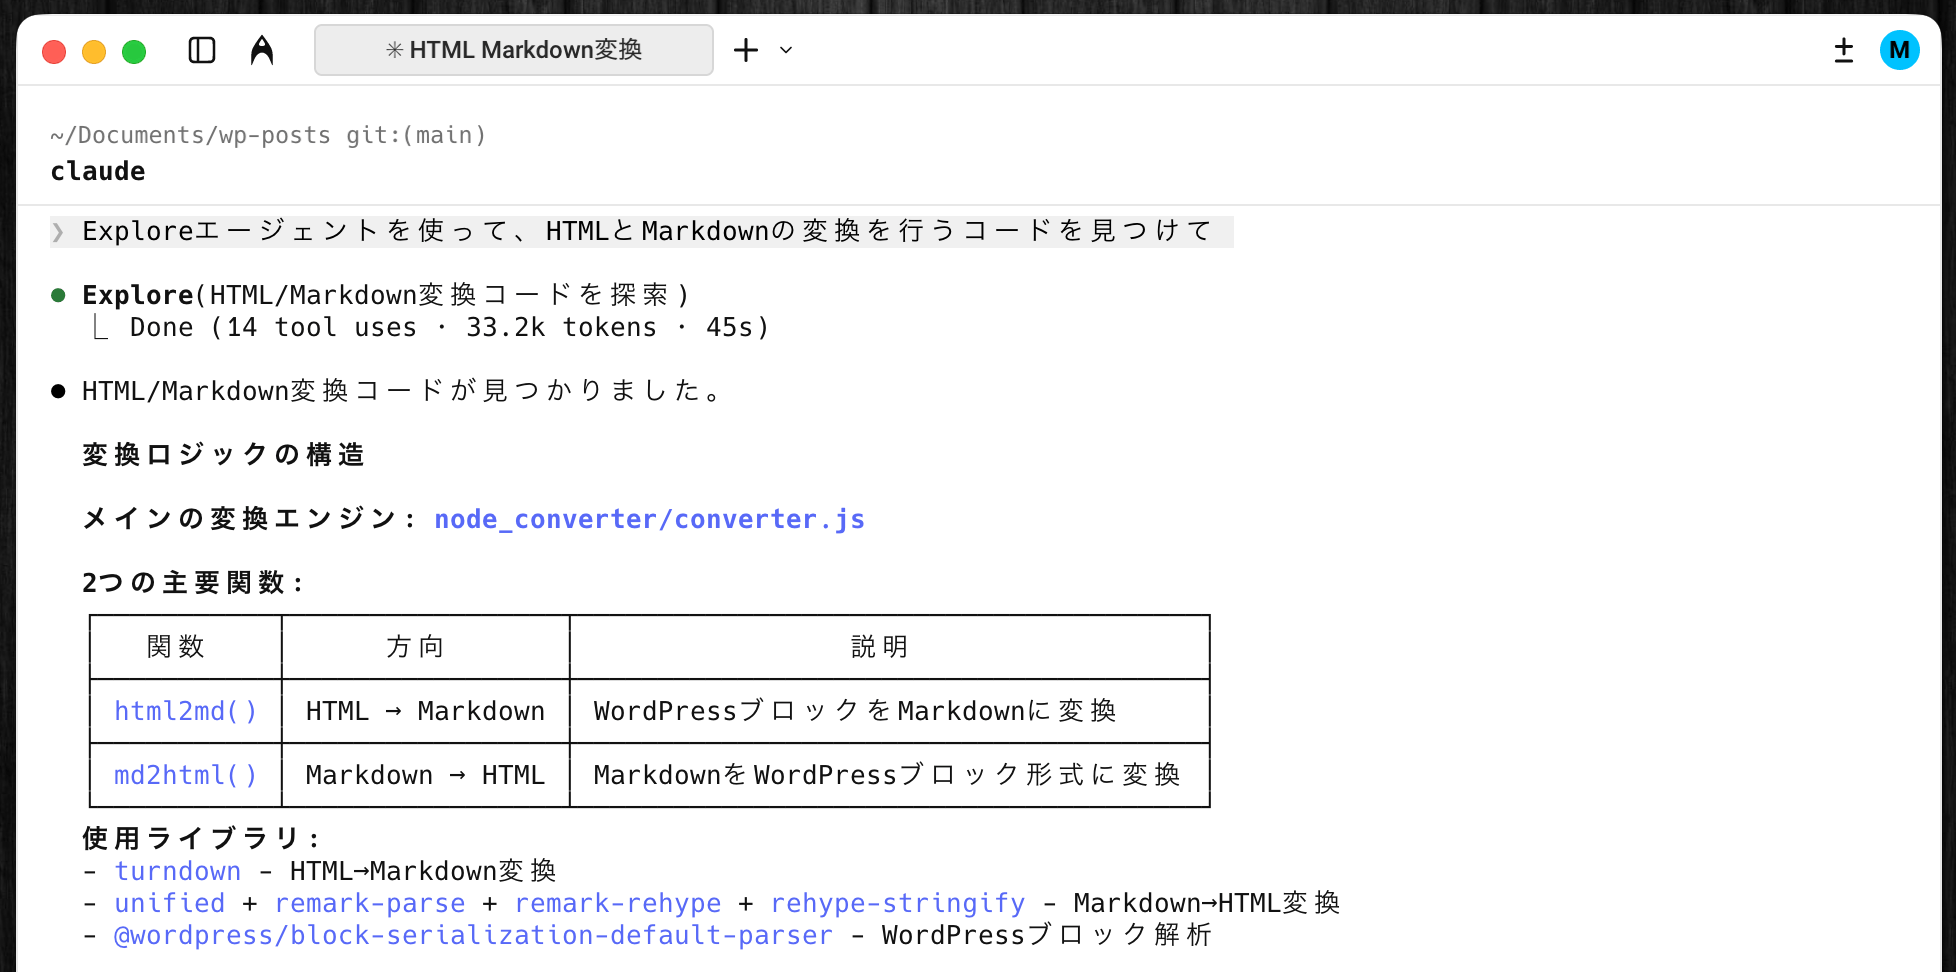Click the remark-parse library link
The image size is (1956, 972).
point(369,903)
